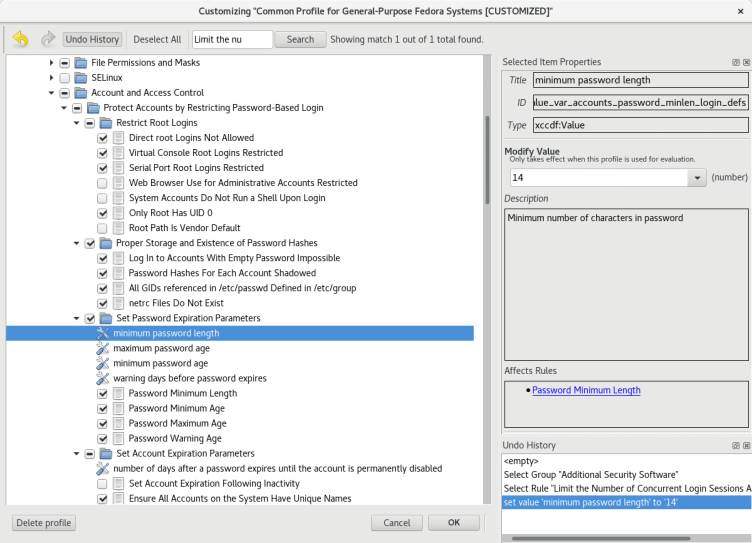The height and width of the screenshot is (543, 752).
Task: Click the Restrict Root Logins folder icon
Action: click(x=106, y=123)
